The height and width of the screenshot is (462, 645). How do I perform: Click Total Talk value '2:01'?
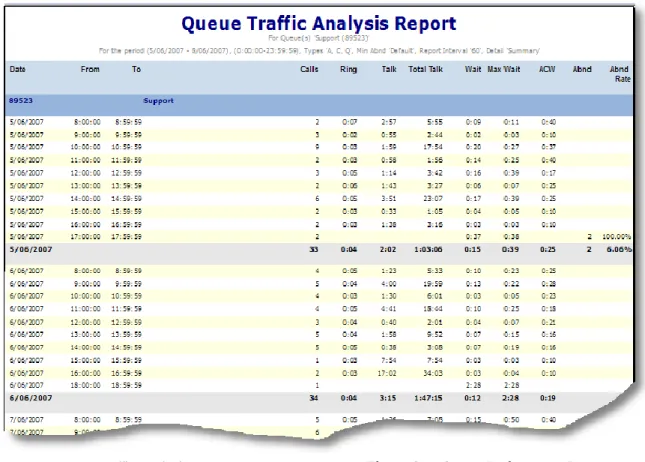pyautogui.click(x=435, y=322)
